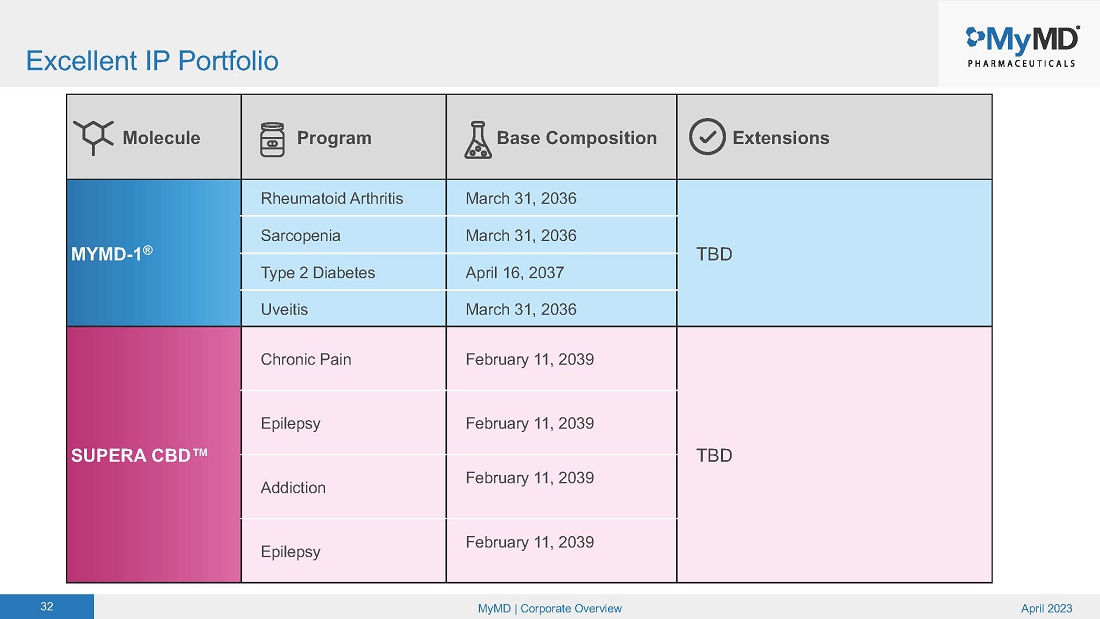Click the Addiction program entry
Image resolution: width=1100 pixels, height=619 pixels.
(x=294, y=488)
